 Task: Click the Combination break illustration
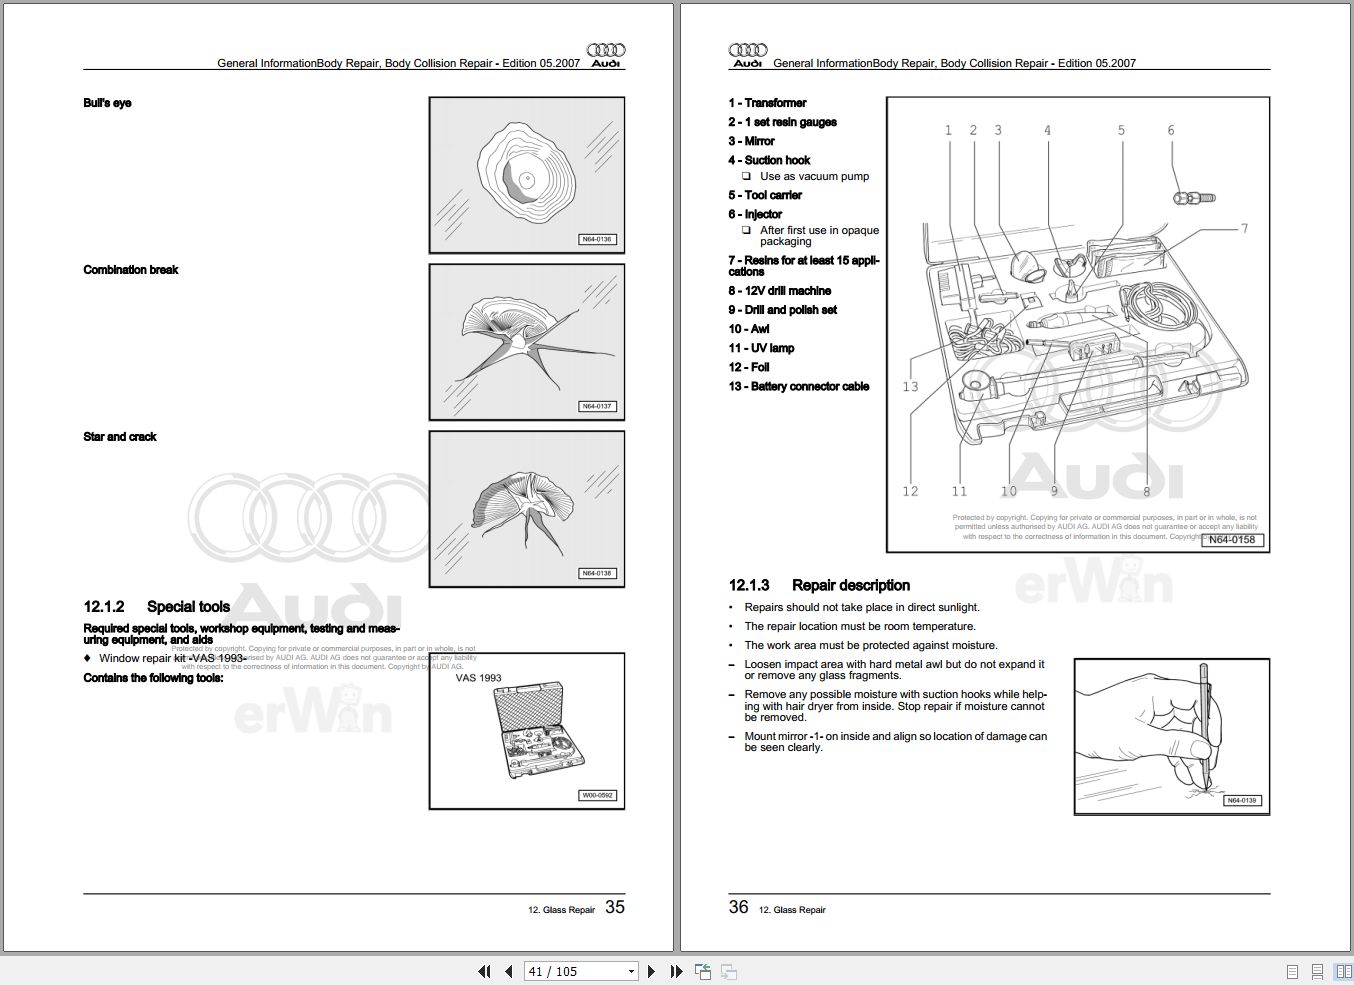tap(527, 342)
